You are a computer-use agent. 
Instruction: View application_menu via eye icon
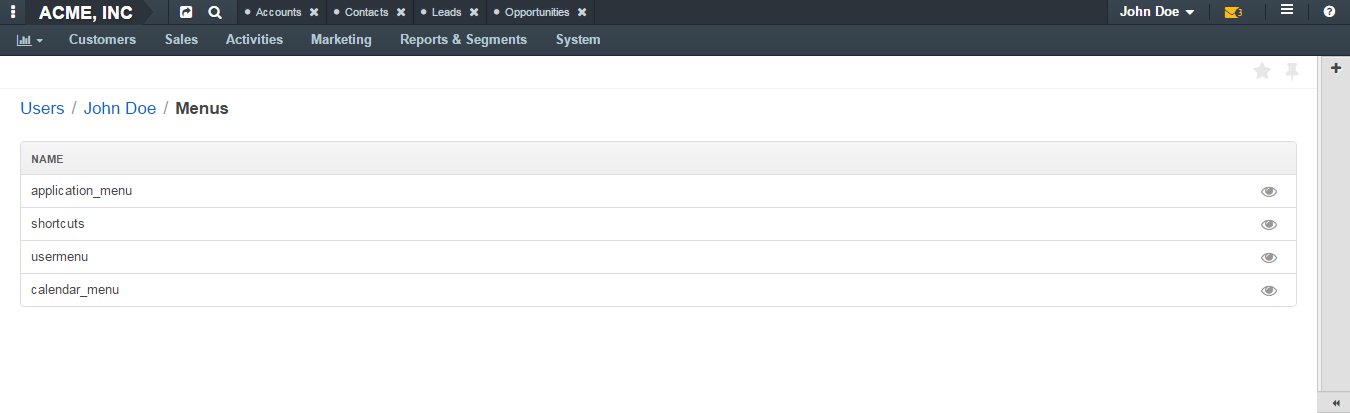pyautogui.click(x=1269, y=192)
